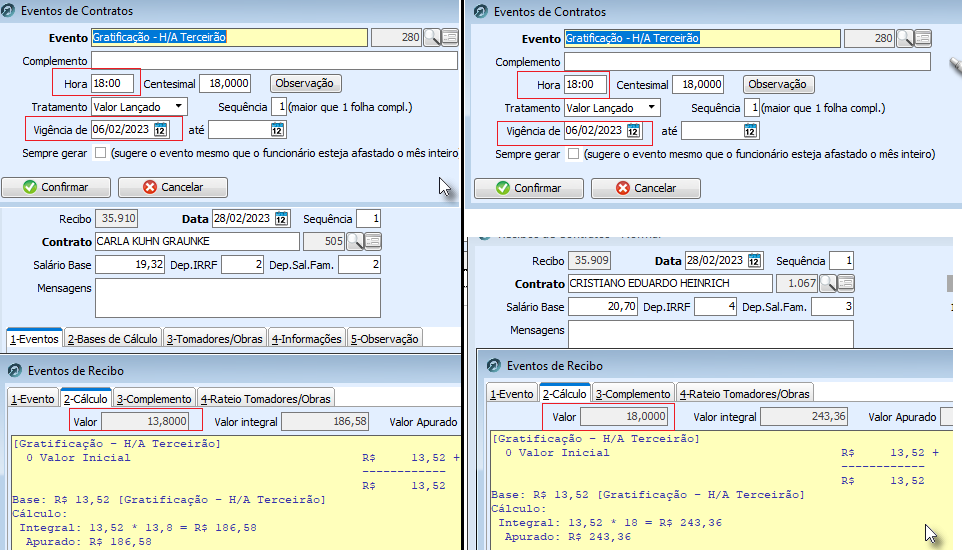This screenshot has height=550, width=962.
Task: Click Eventos de Recibo window icon on left
Action: tap(15, 370)
